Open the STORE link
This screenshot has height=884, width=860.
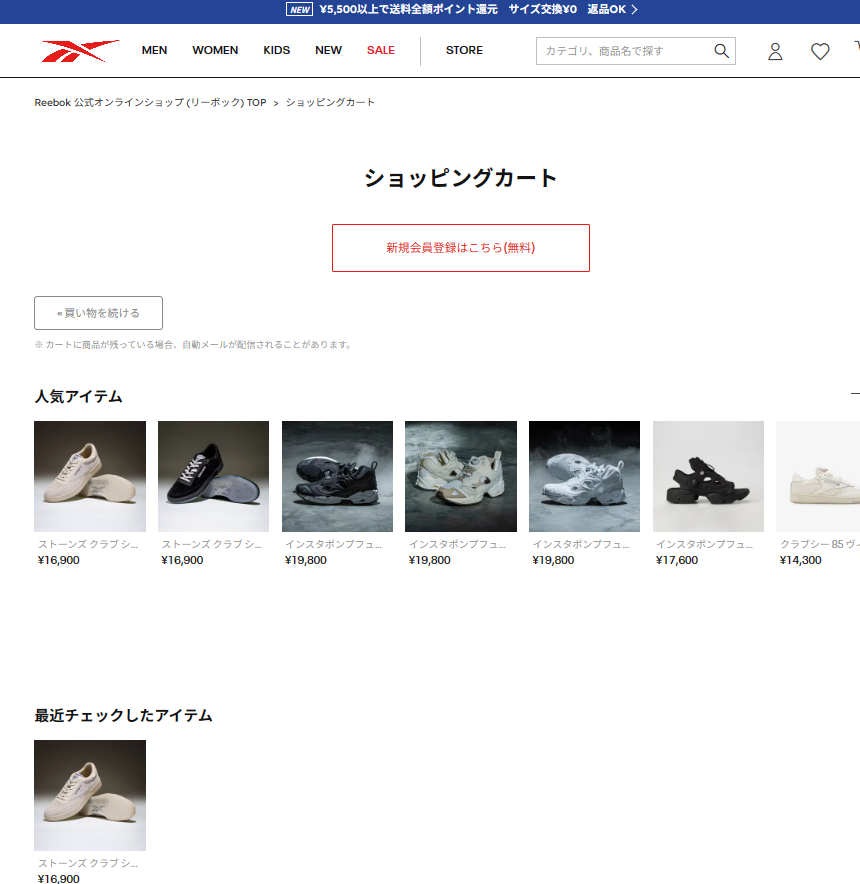pyautogui.click(x=464, y=50)
